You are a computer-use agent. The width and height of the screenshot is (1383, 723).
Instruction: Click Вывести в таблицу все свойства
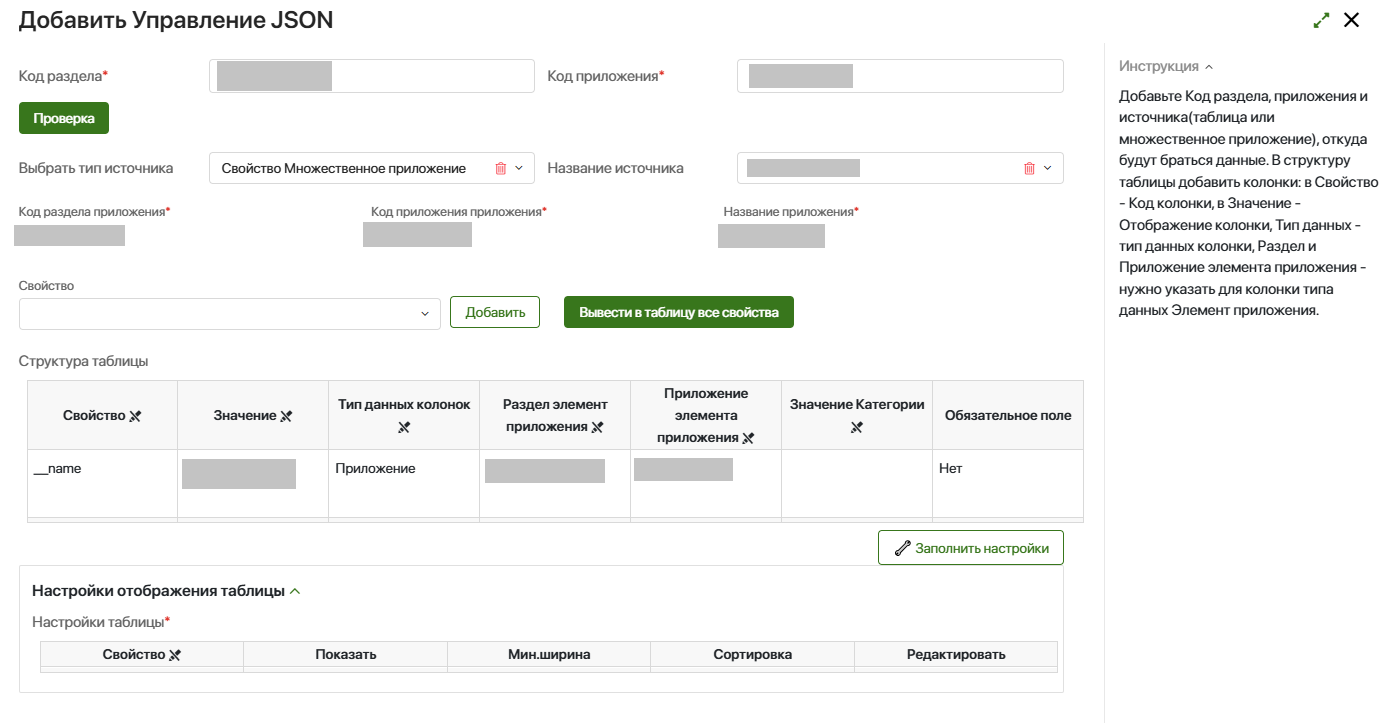tap(679, 312)
